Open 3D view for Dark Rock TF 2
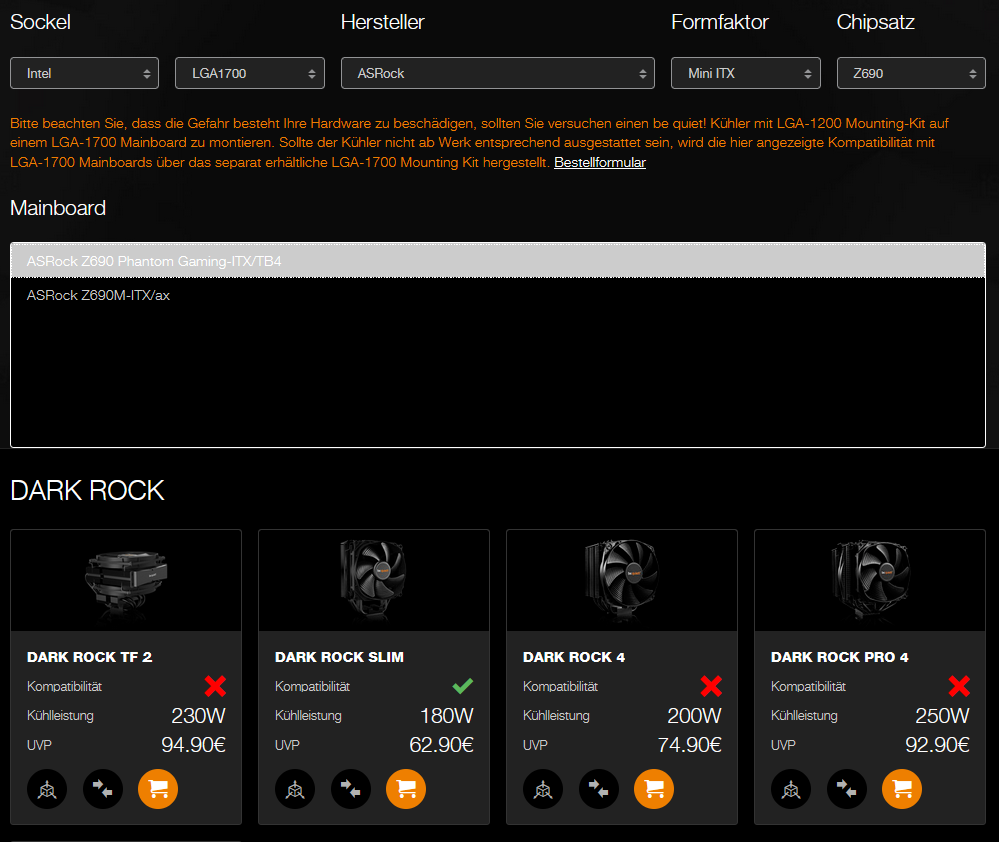The height and width of the screenshot is (842, 999). point(47,789)
